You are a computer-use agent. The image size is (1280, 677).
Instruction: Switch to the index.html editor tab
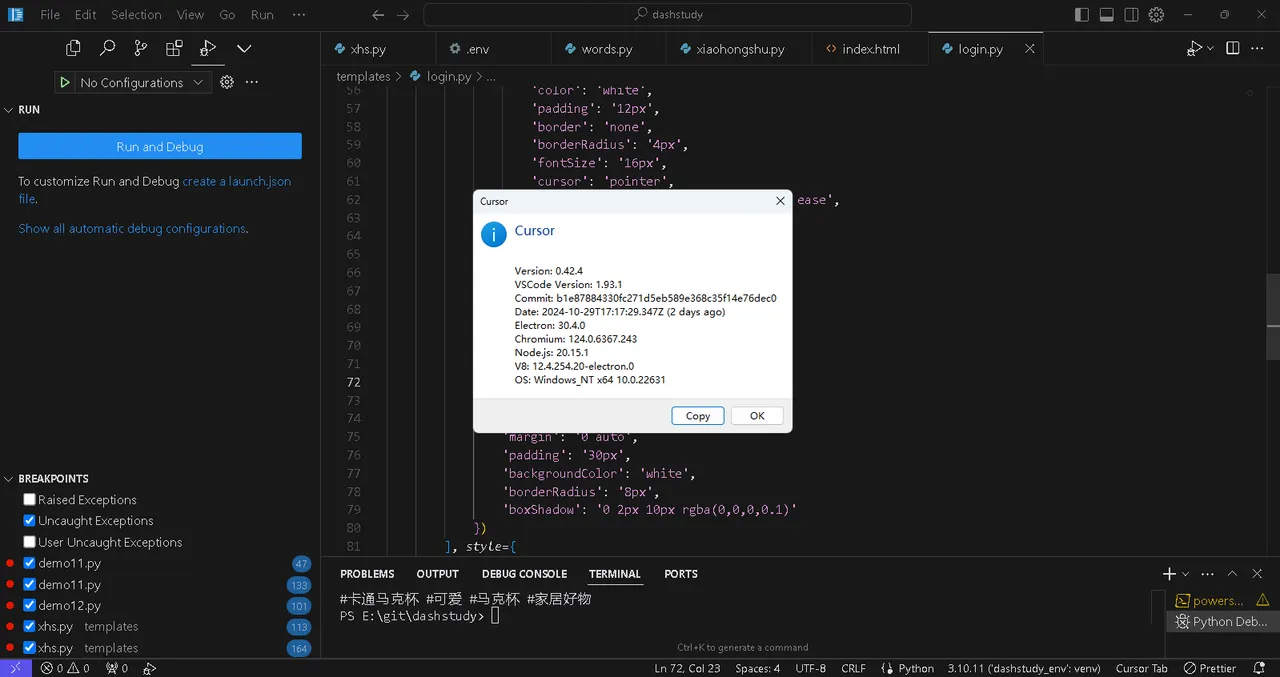[871, 48]
